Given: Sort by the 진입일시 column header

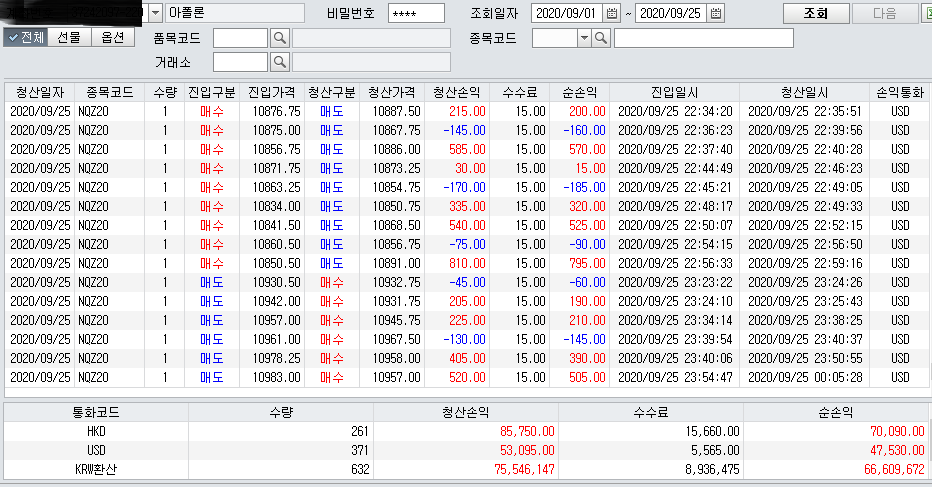Looking at the screenshot, I should point(675,92).
